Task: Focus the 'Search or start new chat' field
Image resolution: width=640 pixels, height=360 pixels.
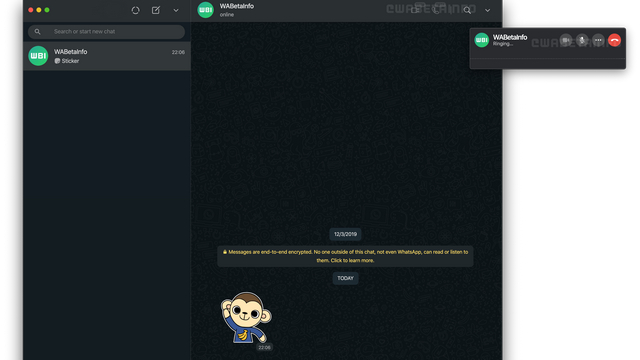Action: click(x=107, y=31)
